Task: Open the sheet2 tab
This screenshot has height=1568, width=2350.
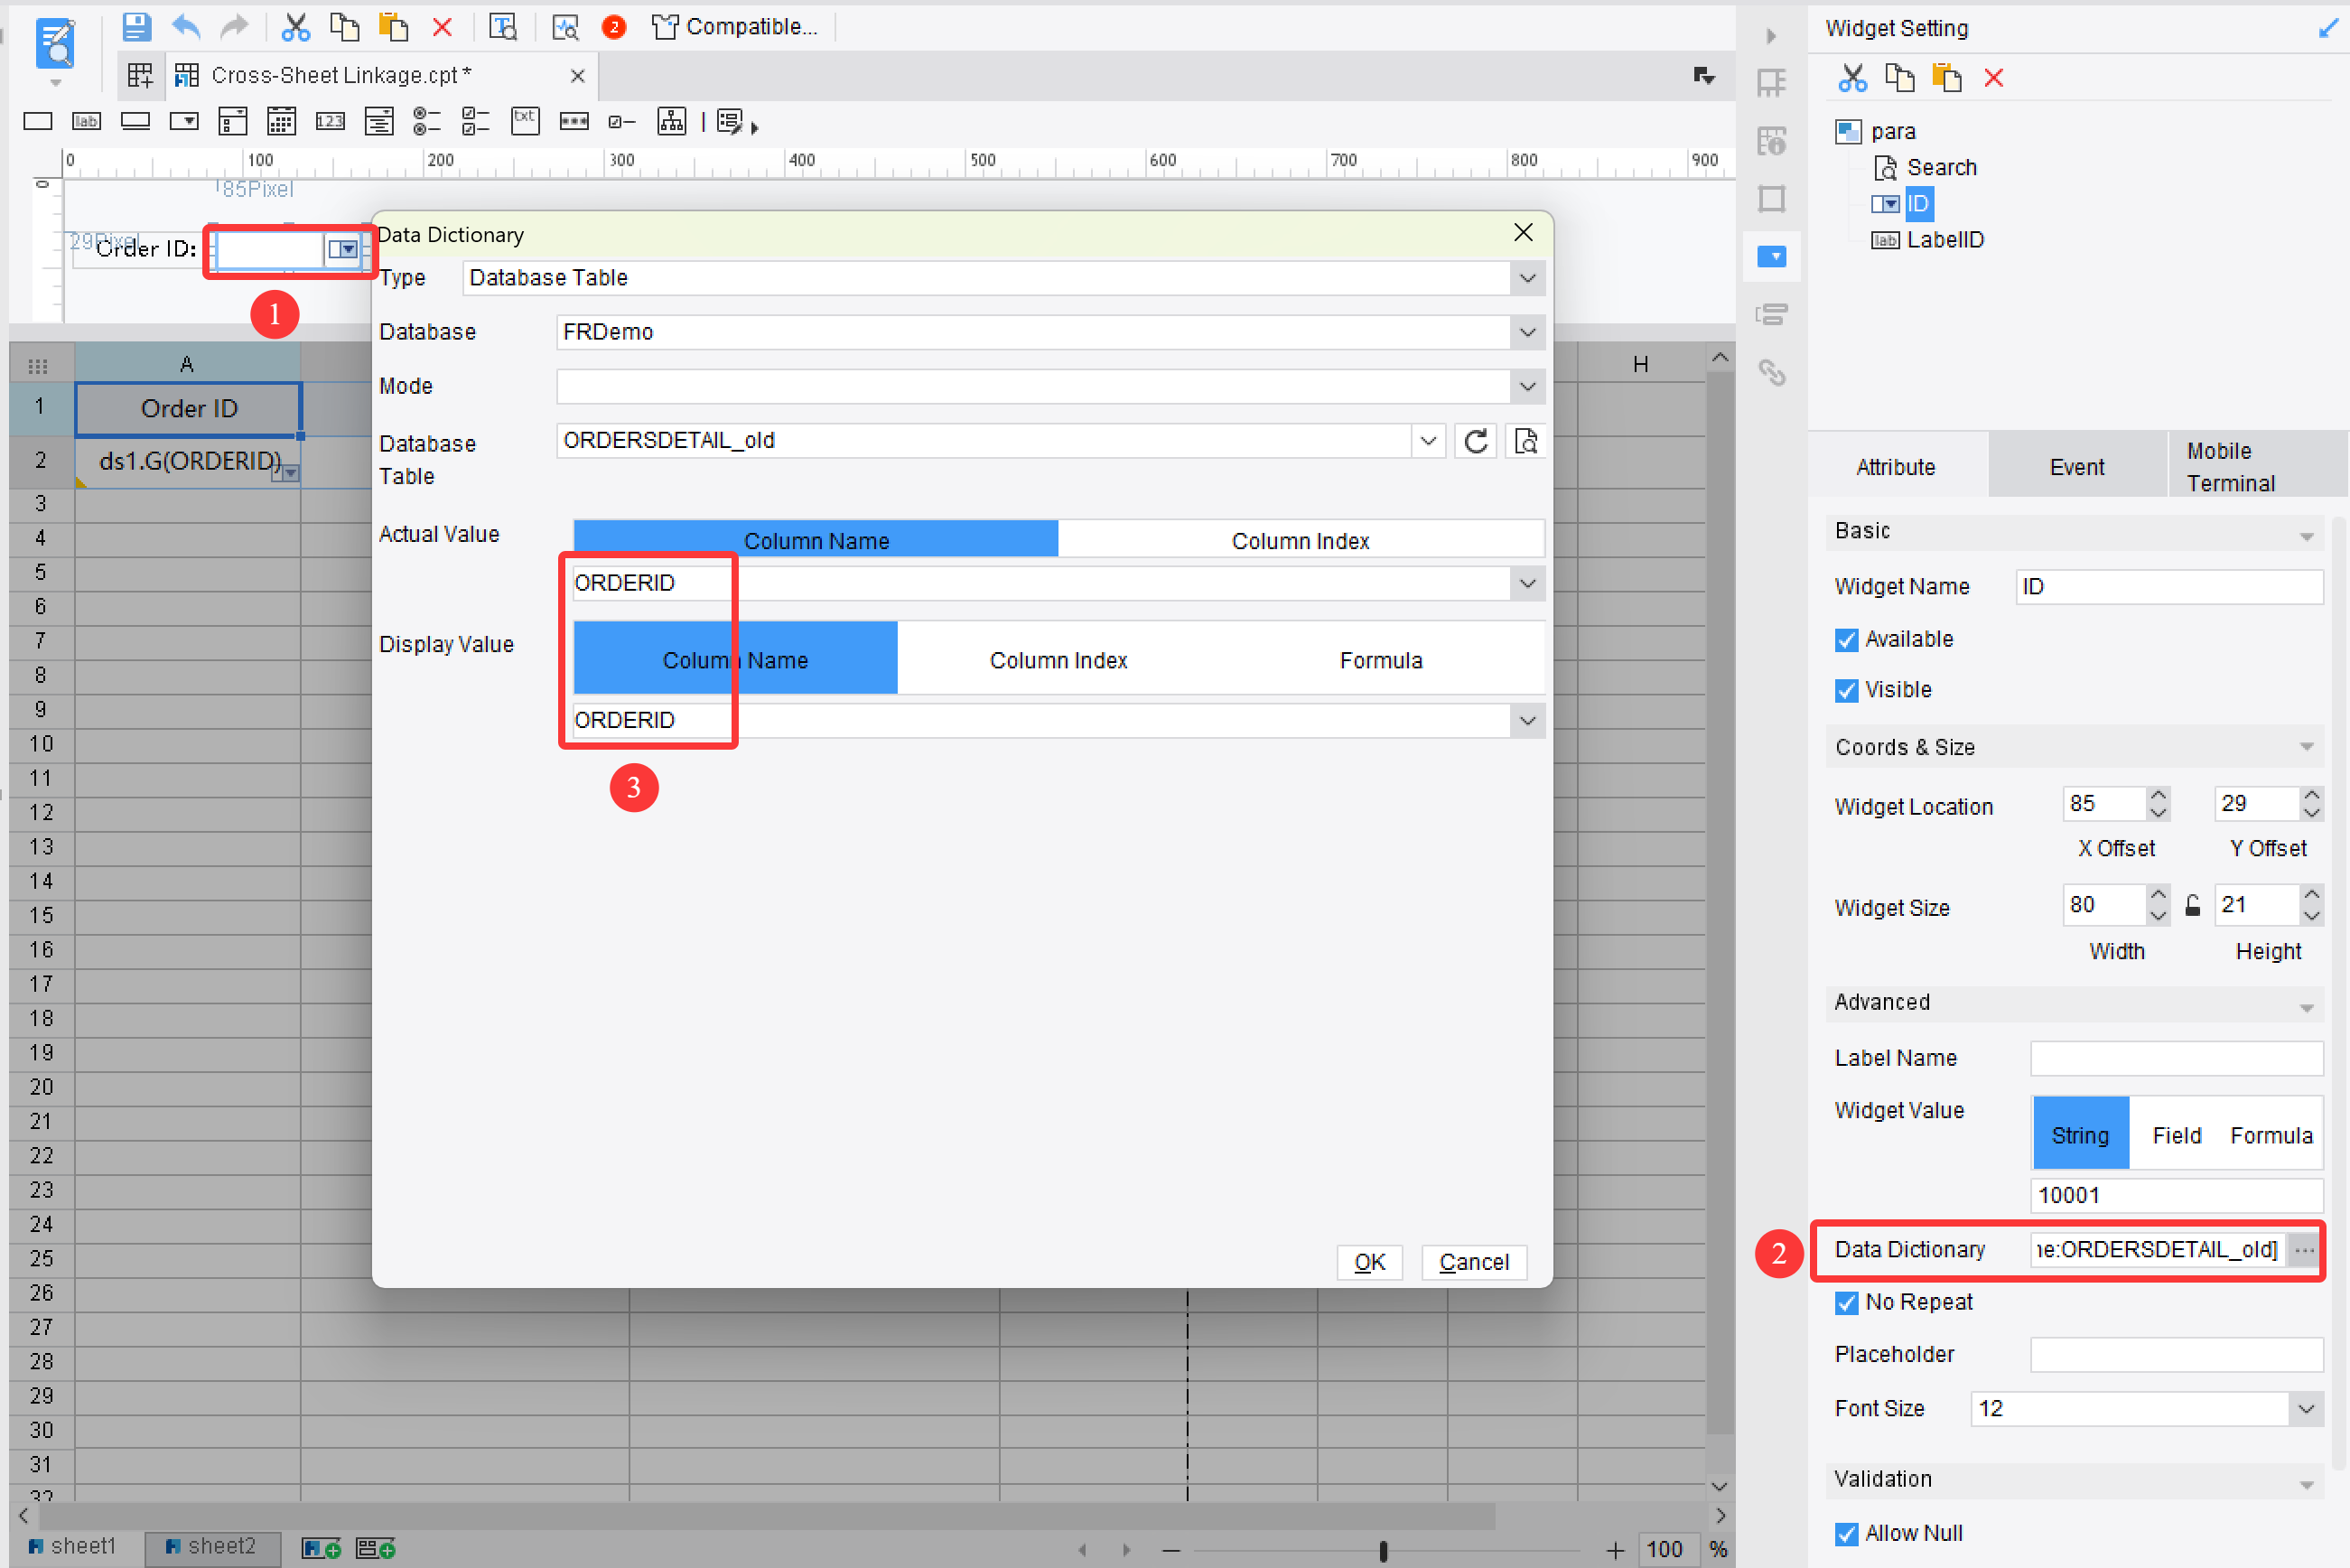Action: coord(212,1545)
